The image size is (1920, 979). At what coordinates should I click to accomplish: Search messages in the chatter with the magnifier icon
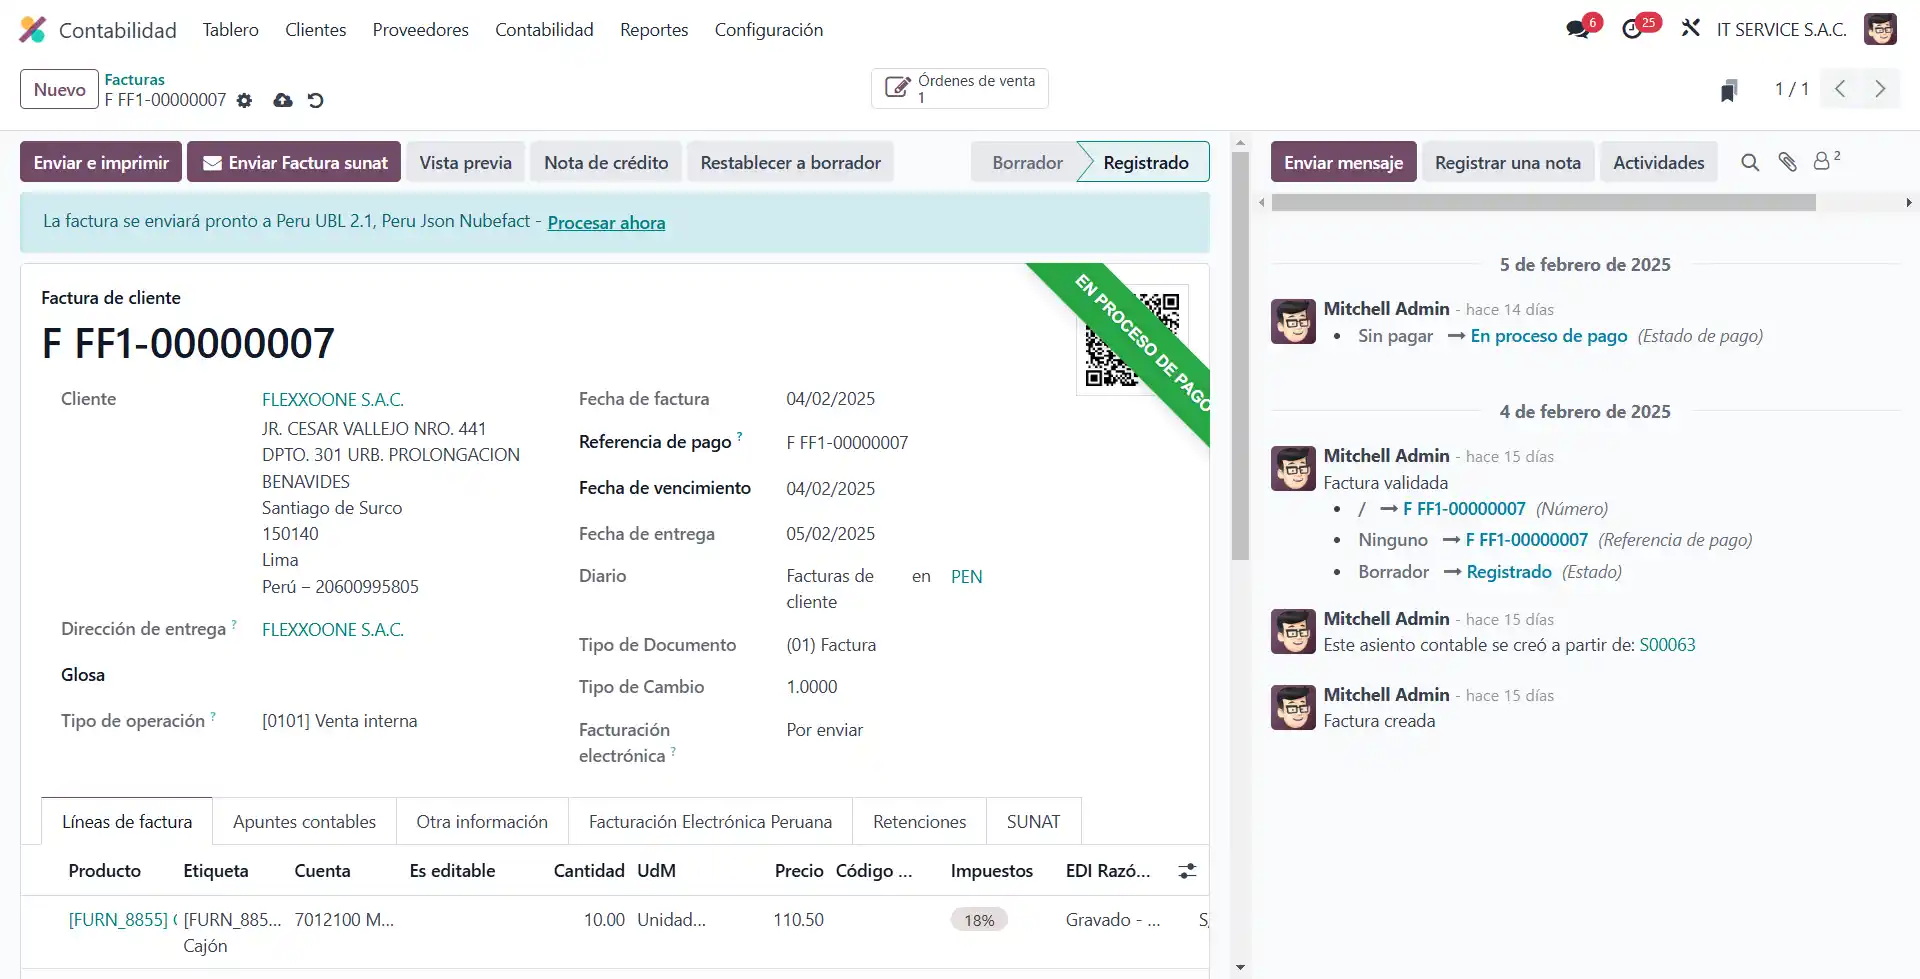pos(1750,162)
